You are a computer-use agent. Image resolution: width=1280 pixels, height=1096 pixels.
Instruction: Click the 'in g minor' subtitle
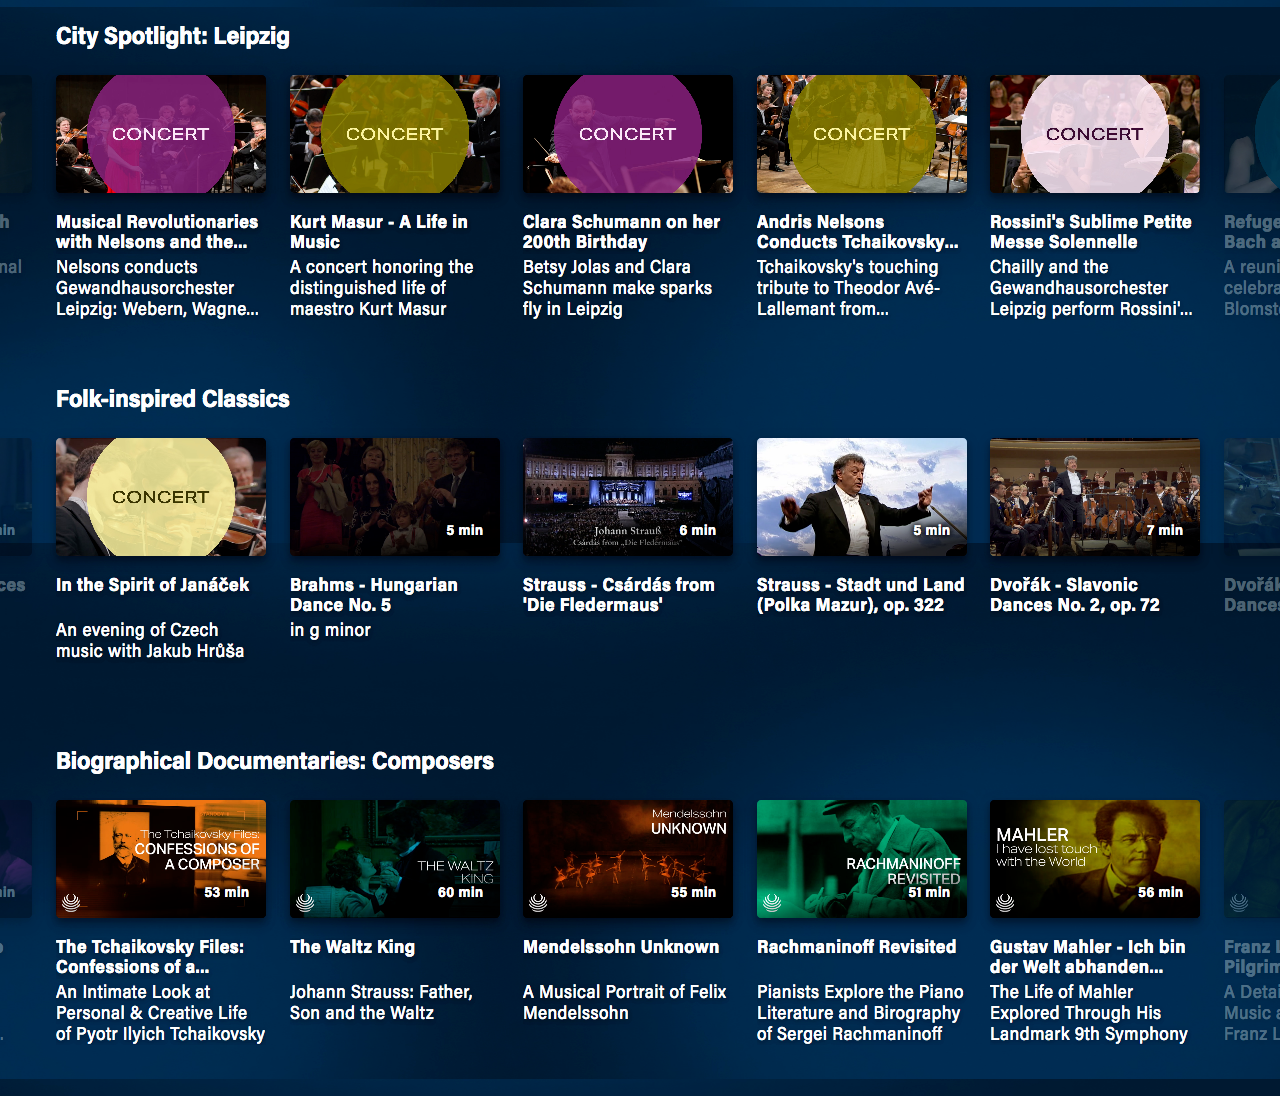pyautogui.click(x=330, y=631)
